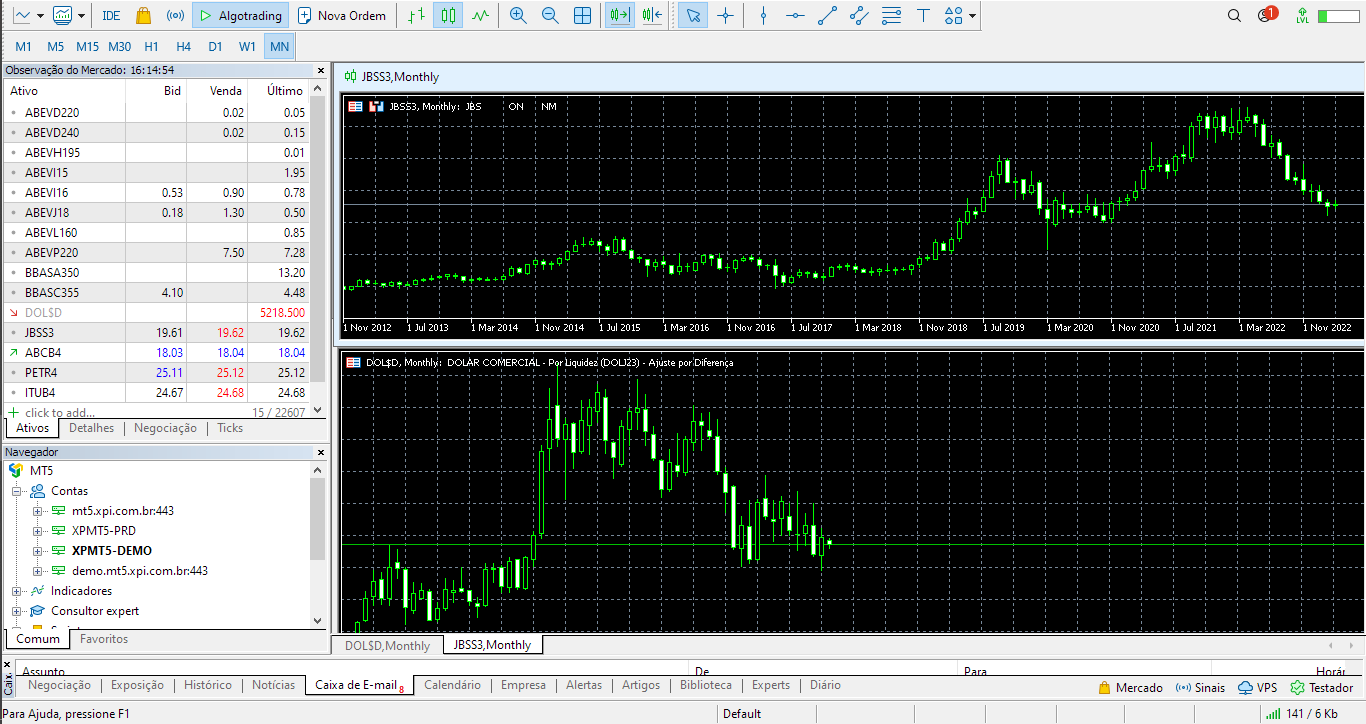This screenshot has width=1366, height=724.
Task: Select the Text annotation tool
Action: 923,15
